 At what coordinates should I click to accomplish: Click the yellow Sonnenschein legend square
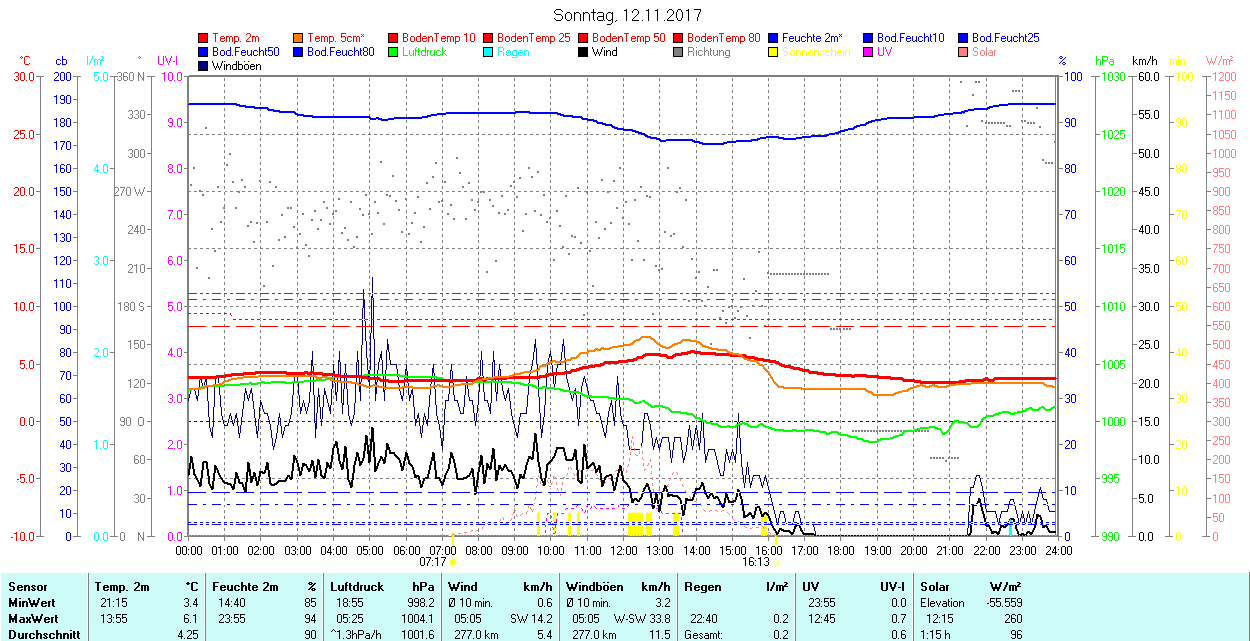pyautogui.click(x=774, y=52)
